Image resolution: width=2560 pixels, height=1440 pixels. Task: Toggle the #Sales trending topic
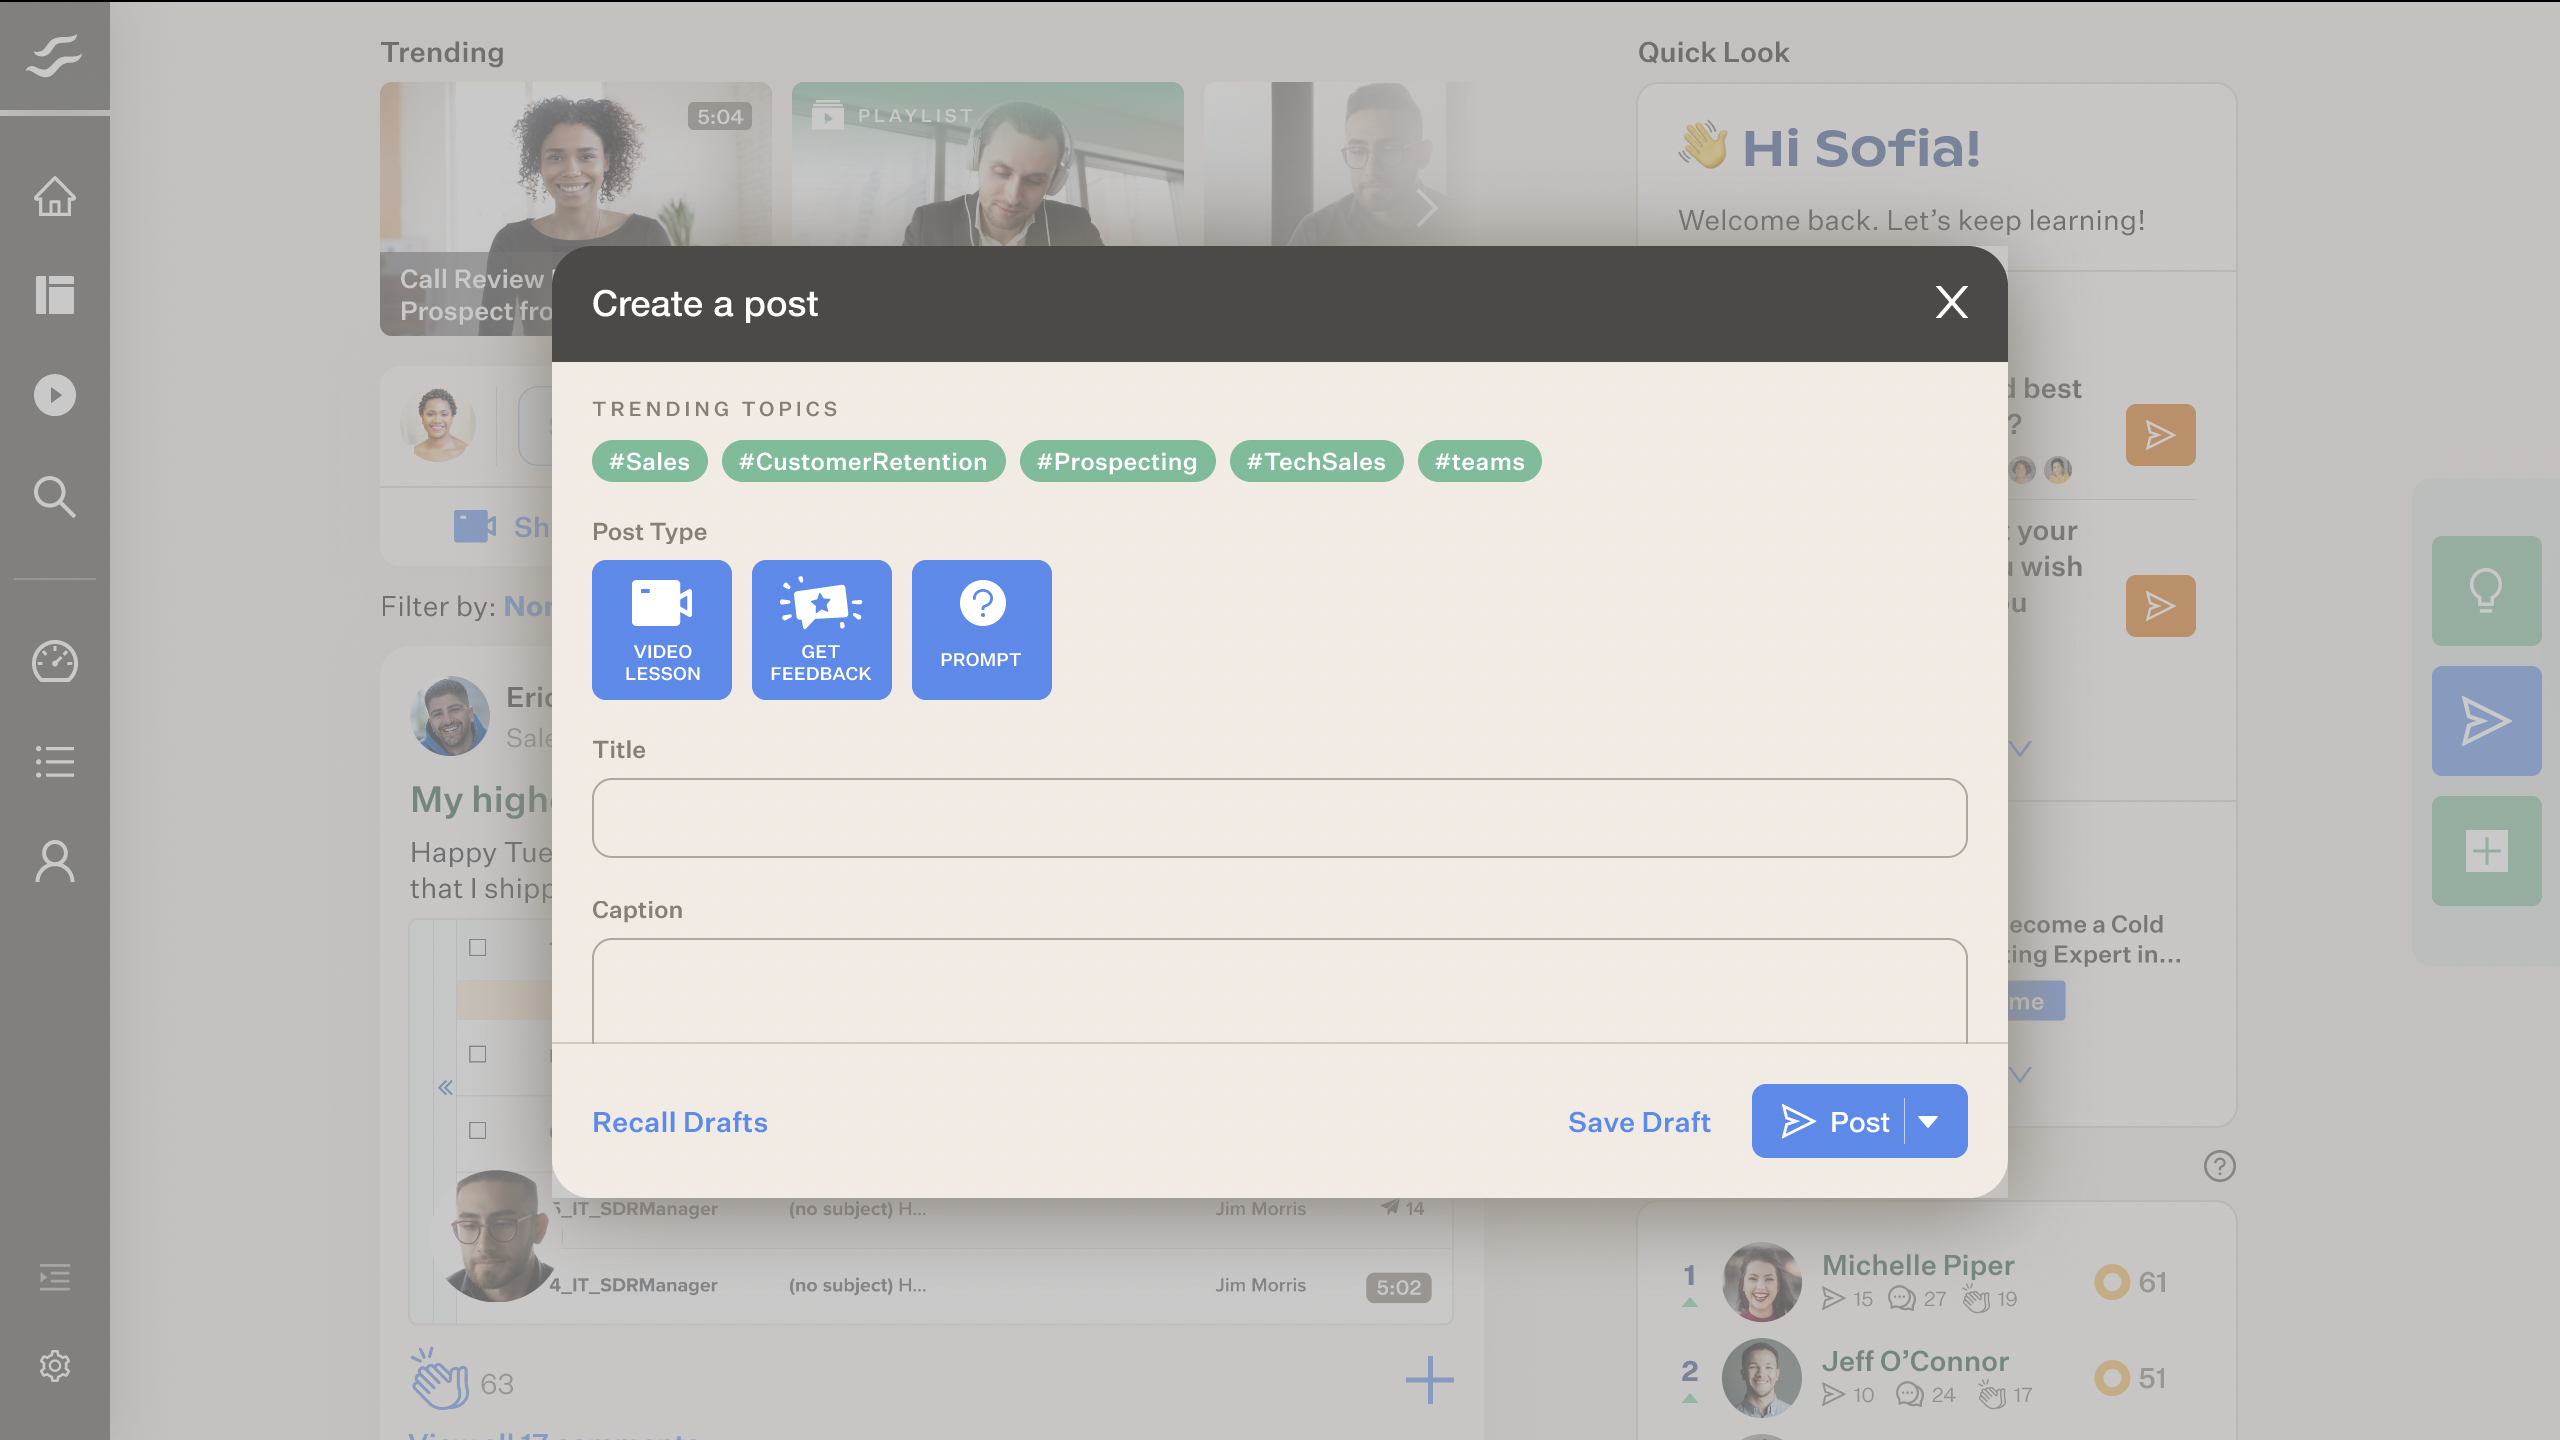(x=650, y=461)
